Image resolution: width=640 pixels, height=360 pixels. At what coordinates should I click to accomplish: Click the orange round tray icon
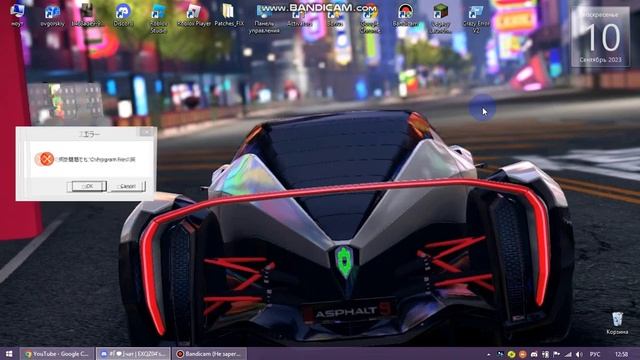522,354
